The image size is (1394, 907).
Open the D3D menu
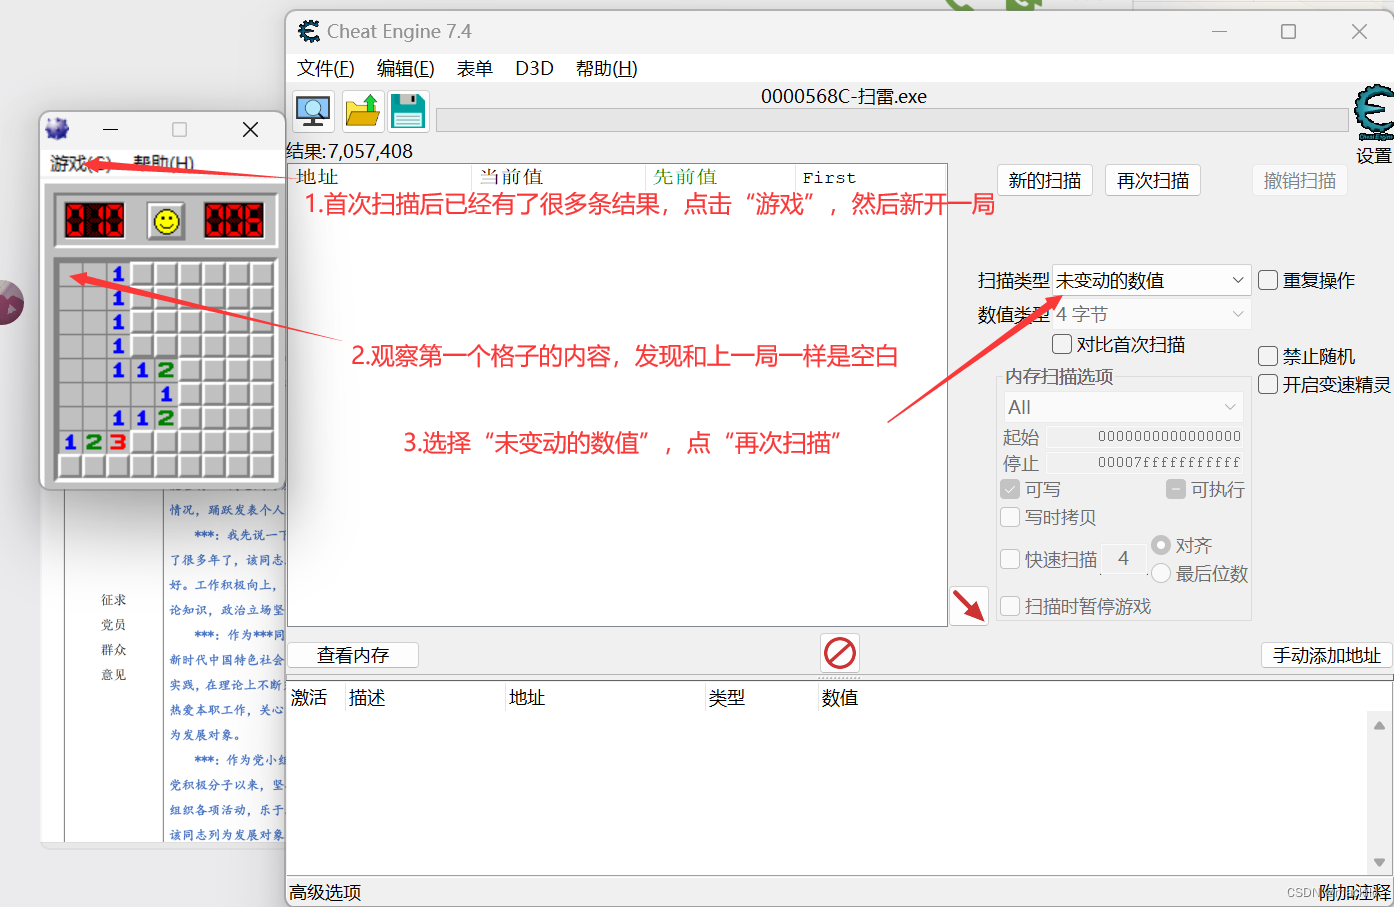pos(534,68)
